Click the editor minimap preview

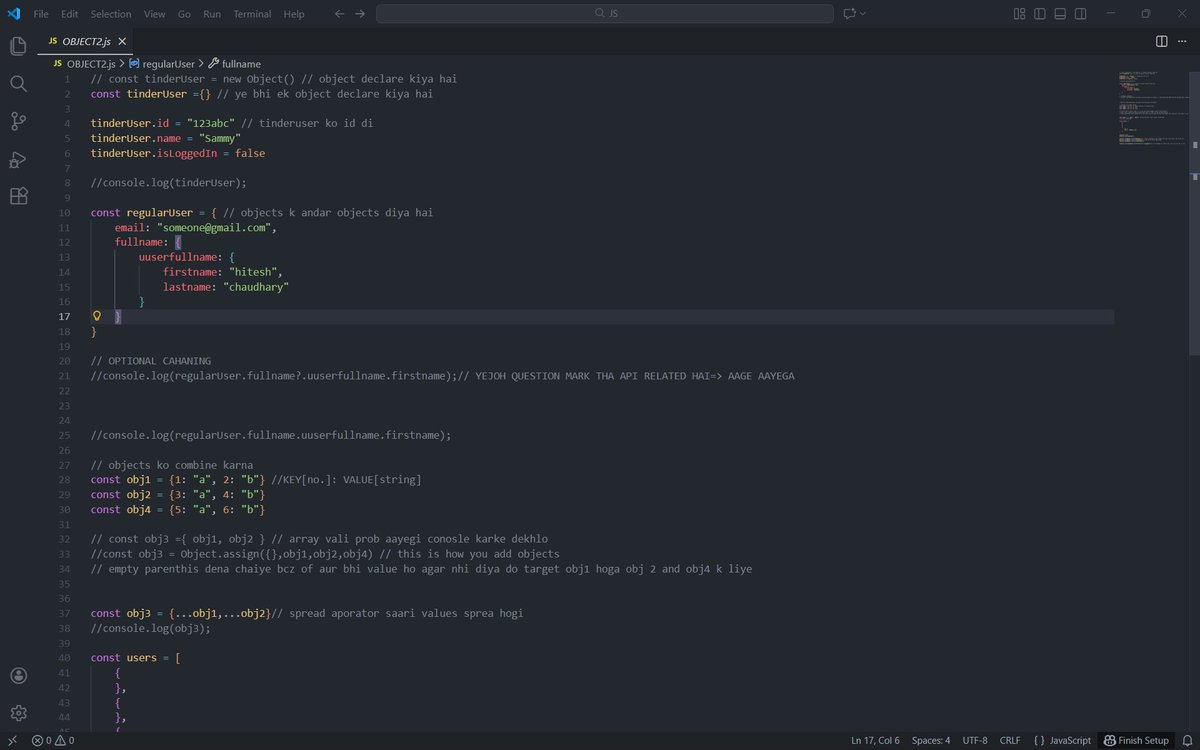pos(1151,108)
